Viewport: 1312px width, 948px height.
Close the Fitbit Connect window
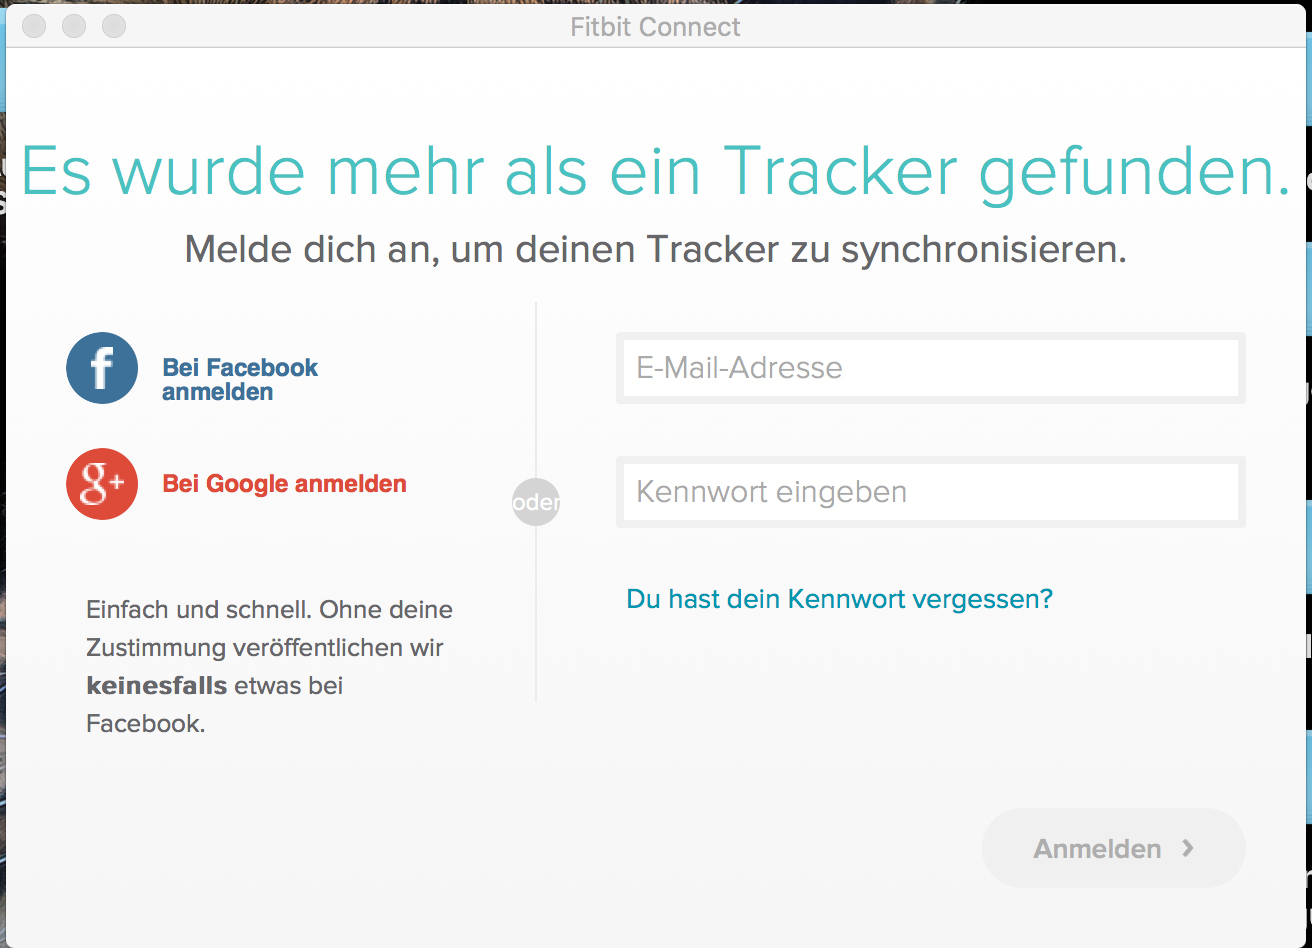34,26
